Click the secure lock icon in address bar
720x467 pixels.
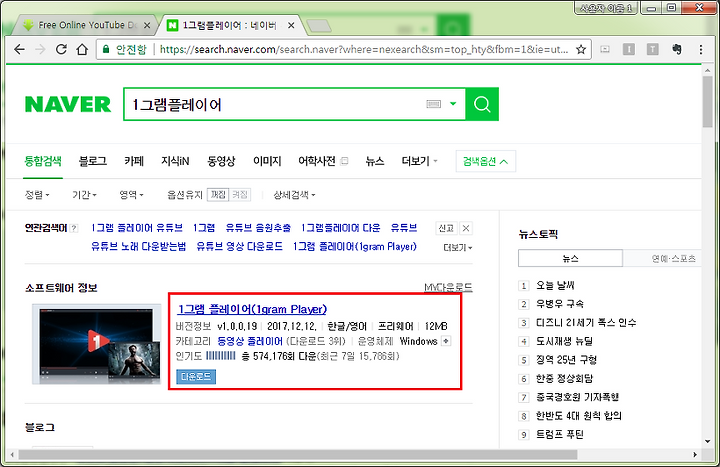(106, 49)
